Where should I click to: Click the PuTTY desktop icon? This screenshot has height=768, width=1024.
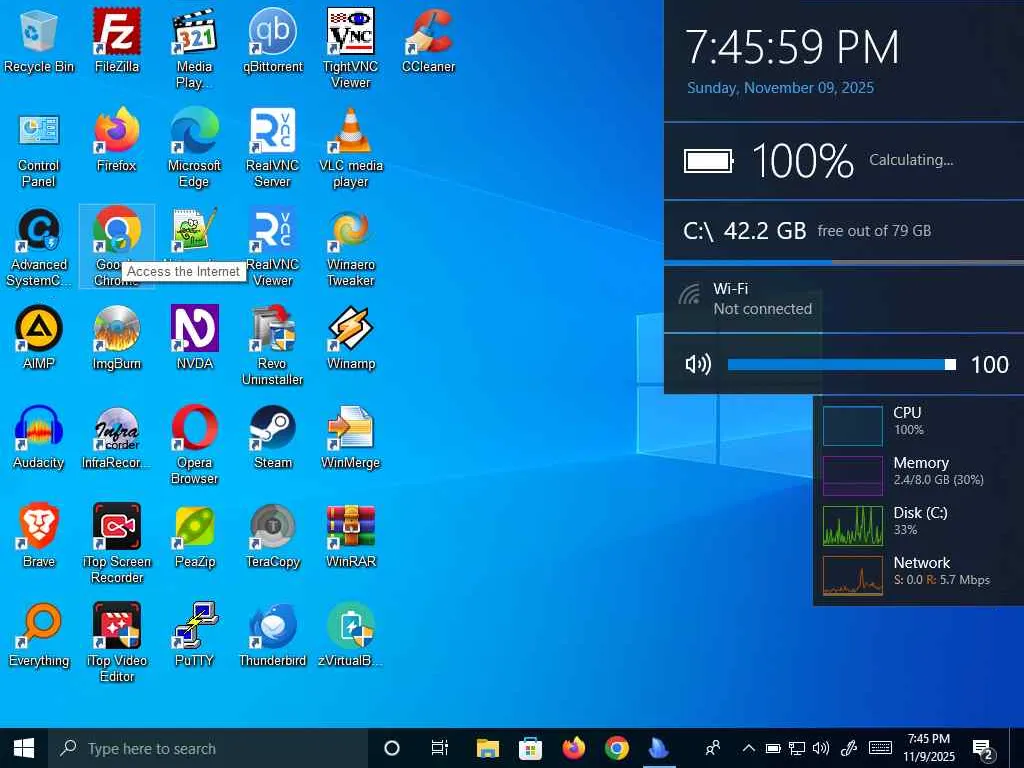coord(195,635)
